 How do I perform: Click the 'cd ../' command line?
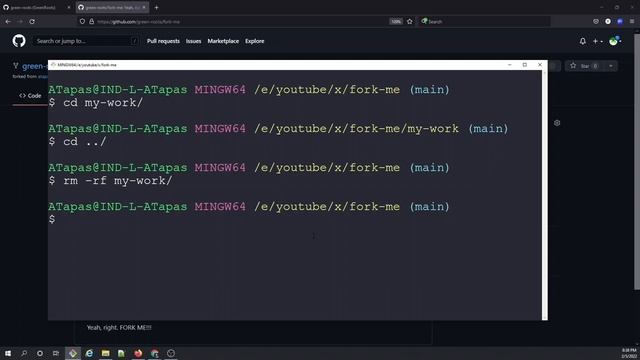78,141
